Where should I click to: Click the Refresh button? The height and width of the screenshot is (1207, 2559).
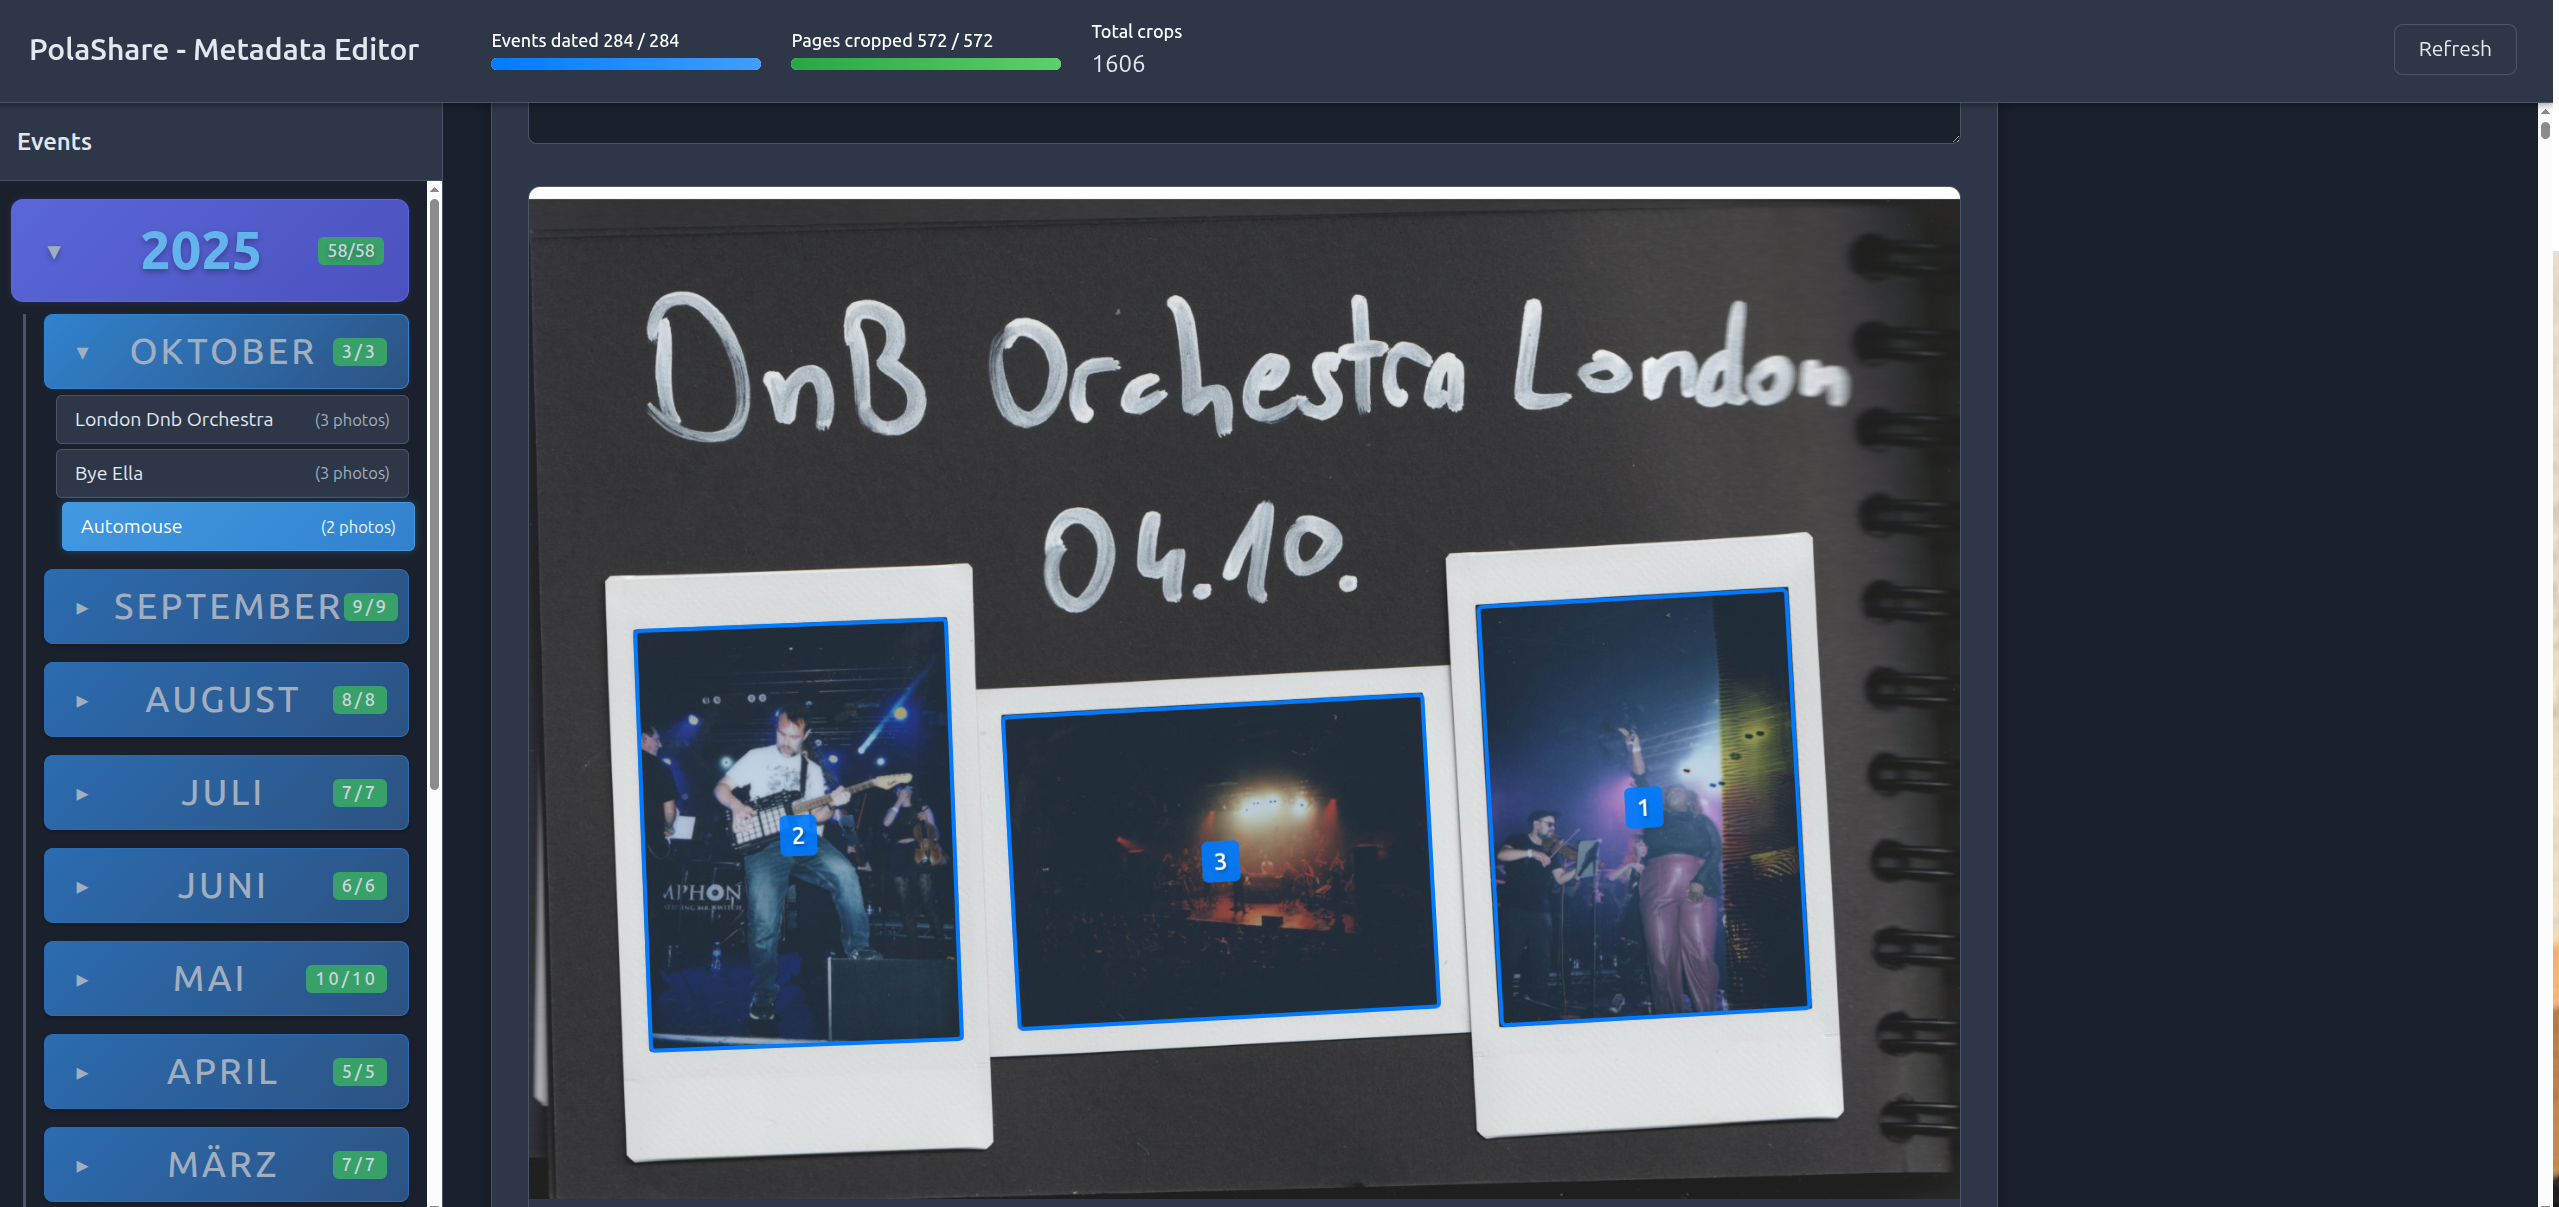(x=2454, y=48)
